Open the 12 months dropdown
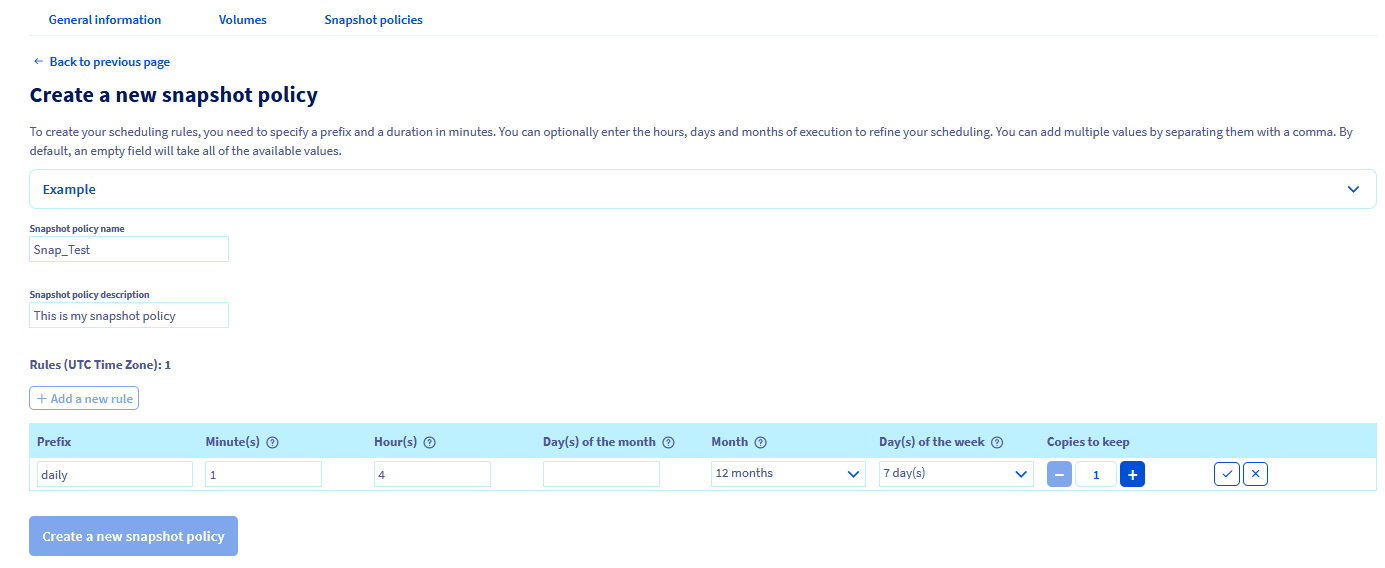1385x568 pixels. point(788,473)
